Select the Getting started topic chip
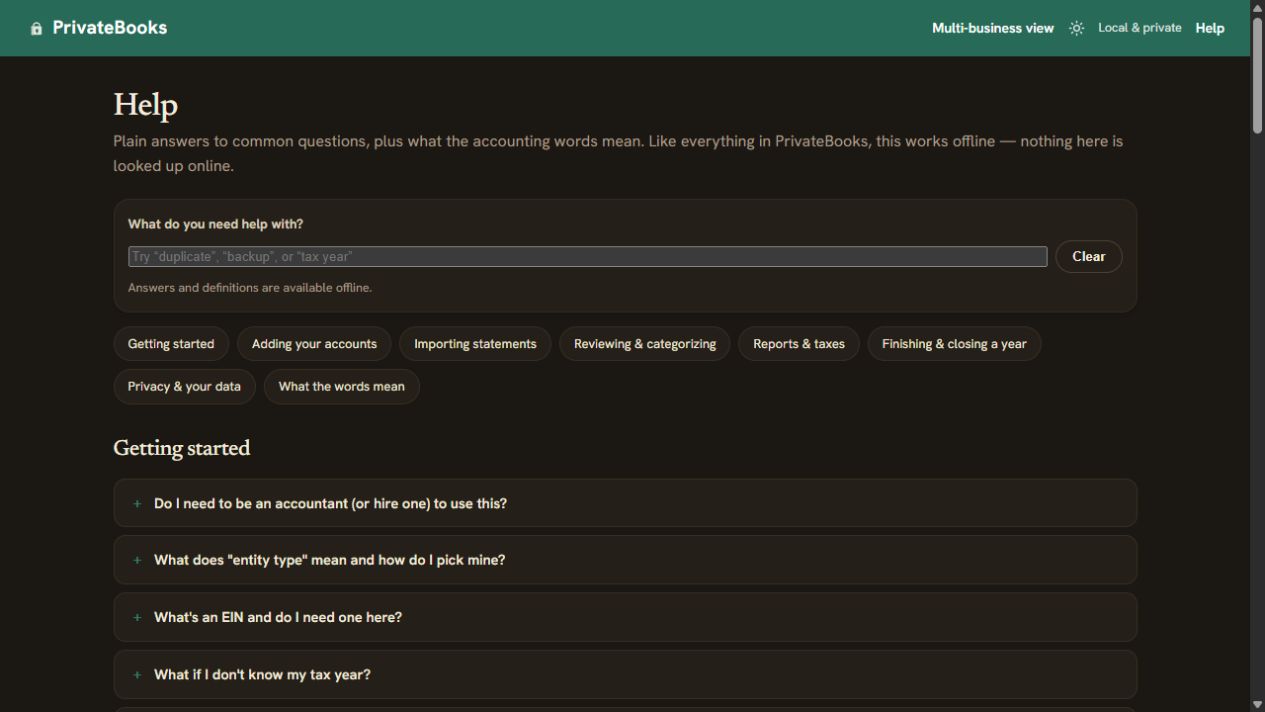The height and width of the screenshot is (712, 1265). (171, 344)
